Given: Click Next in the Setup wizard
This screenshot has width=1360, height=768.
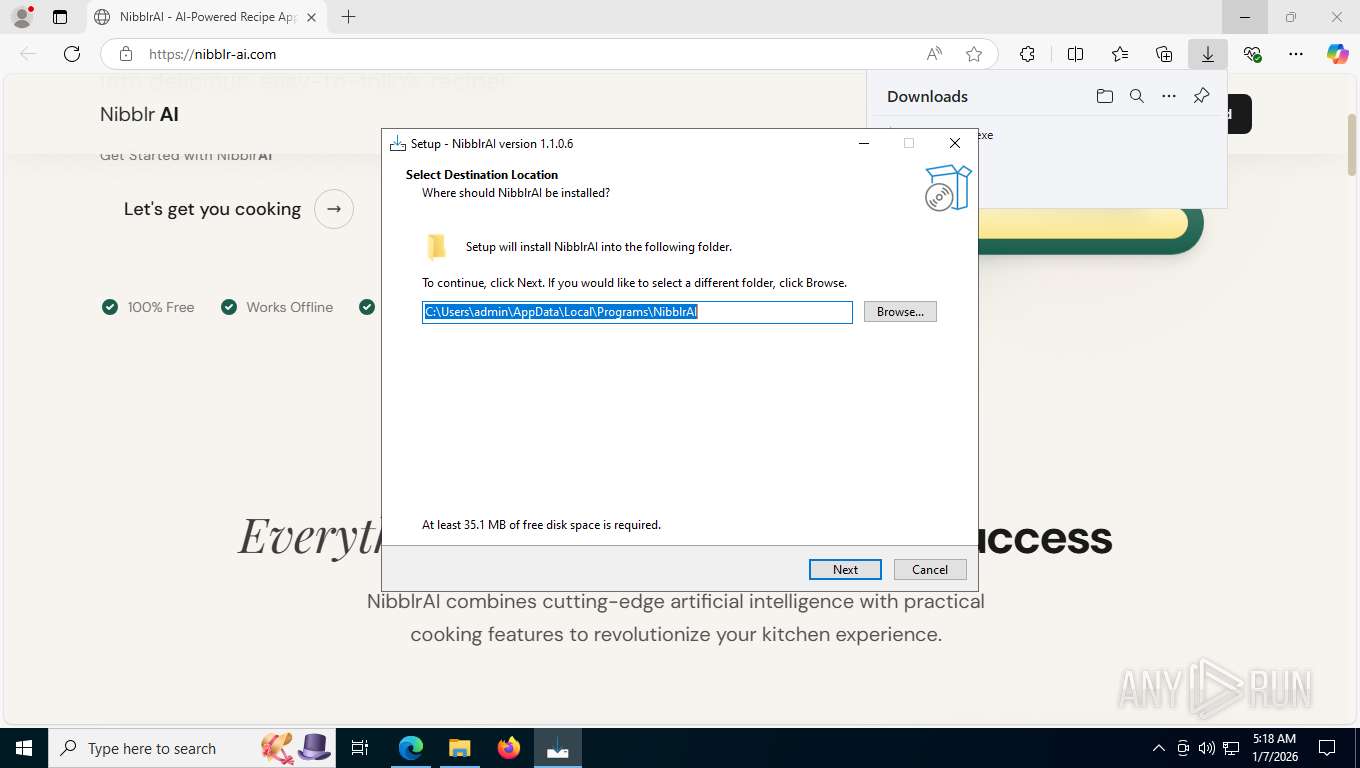Looking at the screenshot, I should [845, 569].
